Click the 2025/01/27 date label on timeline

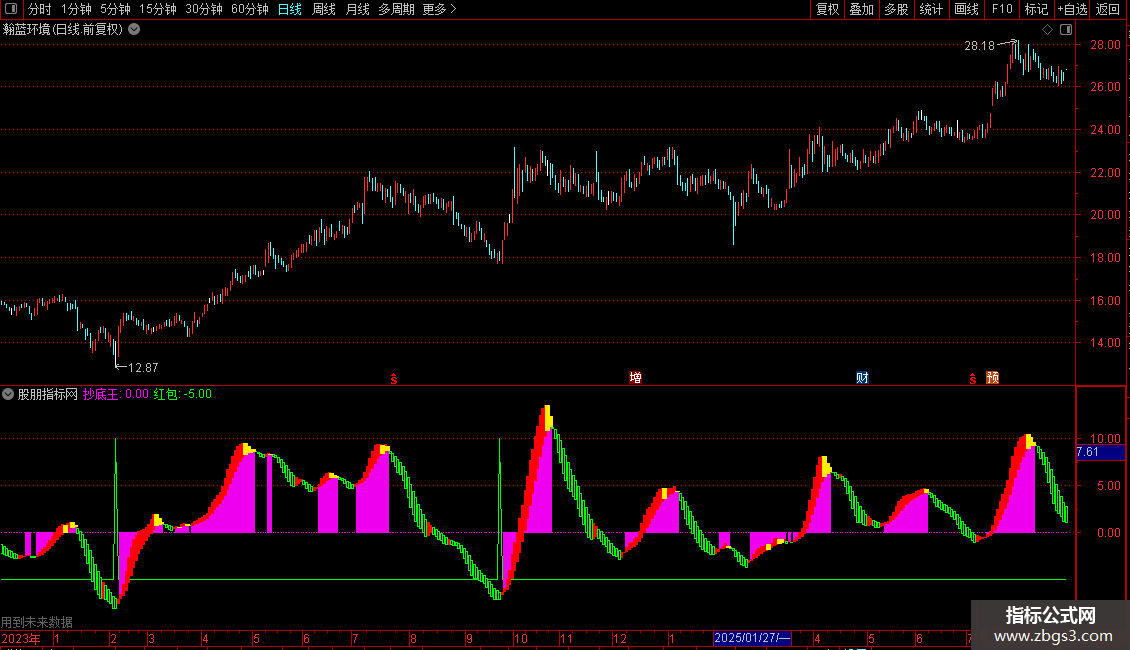coord(752,638)
